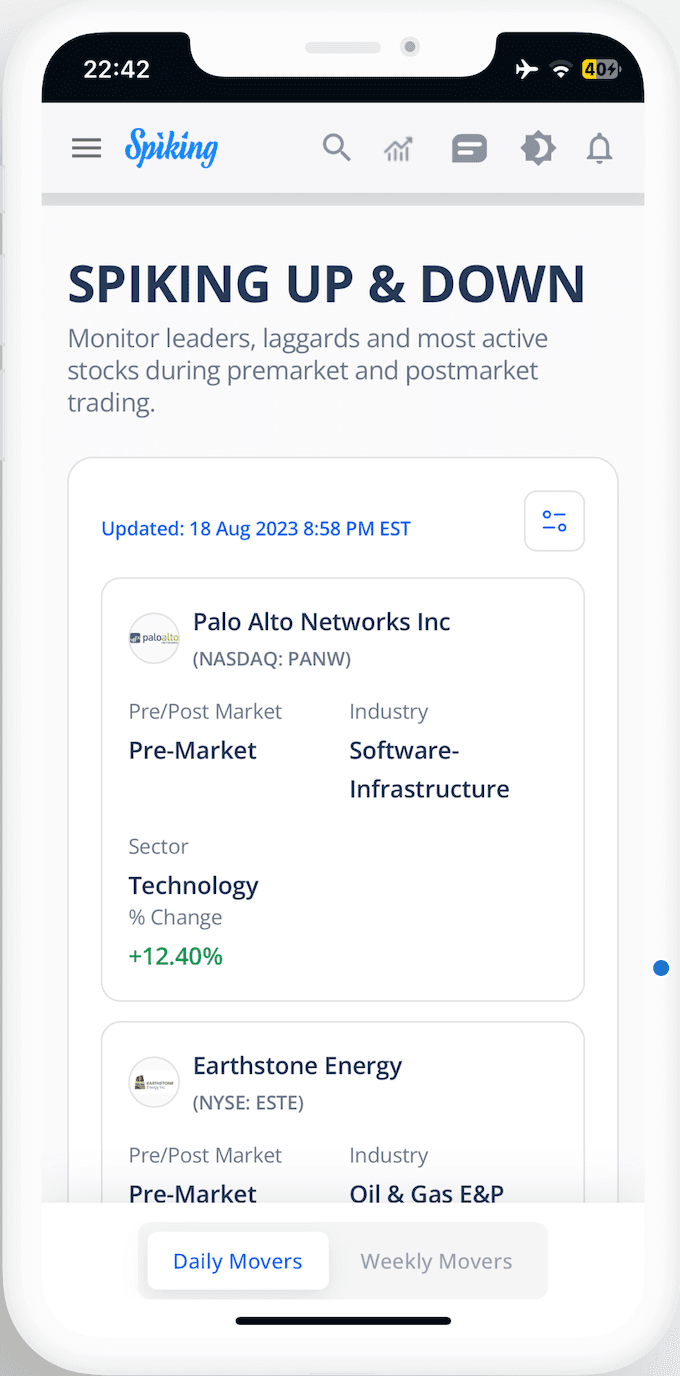
Task: Click the +12.40% change value
Action: (176, 956)
